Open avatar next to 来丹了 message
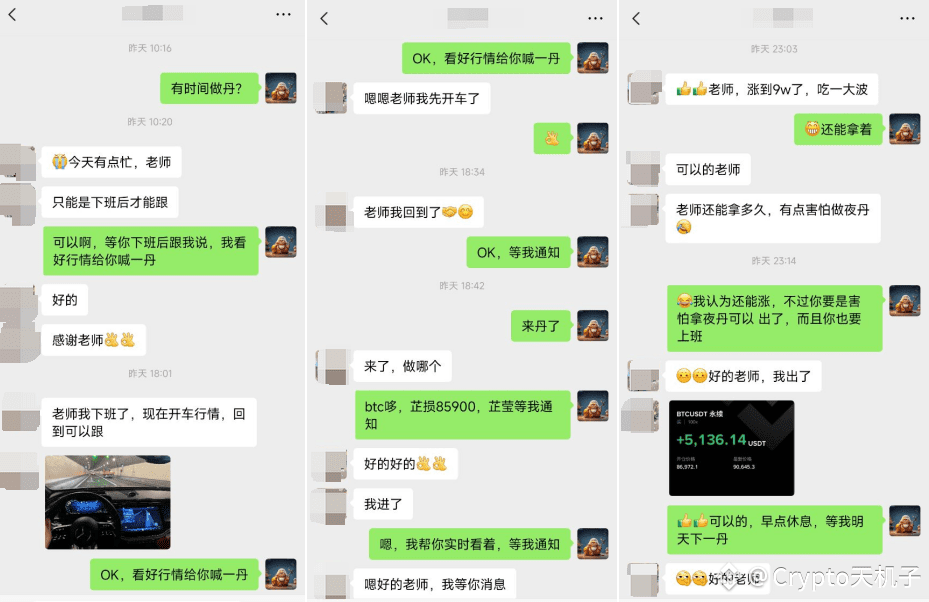Image resolution: width=929 pixels, height=602 pixels. [593, 326]
